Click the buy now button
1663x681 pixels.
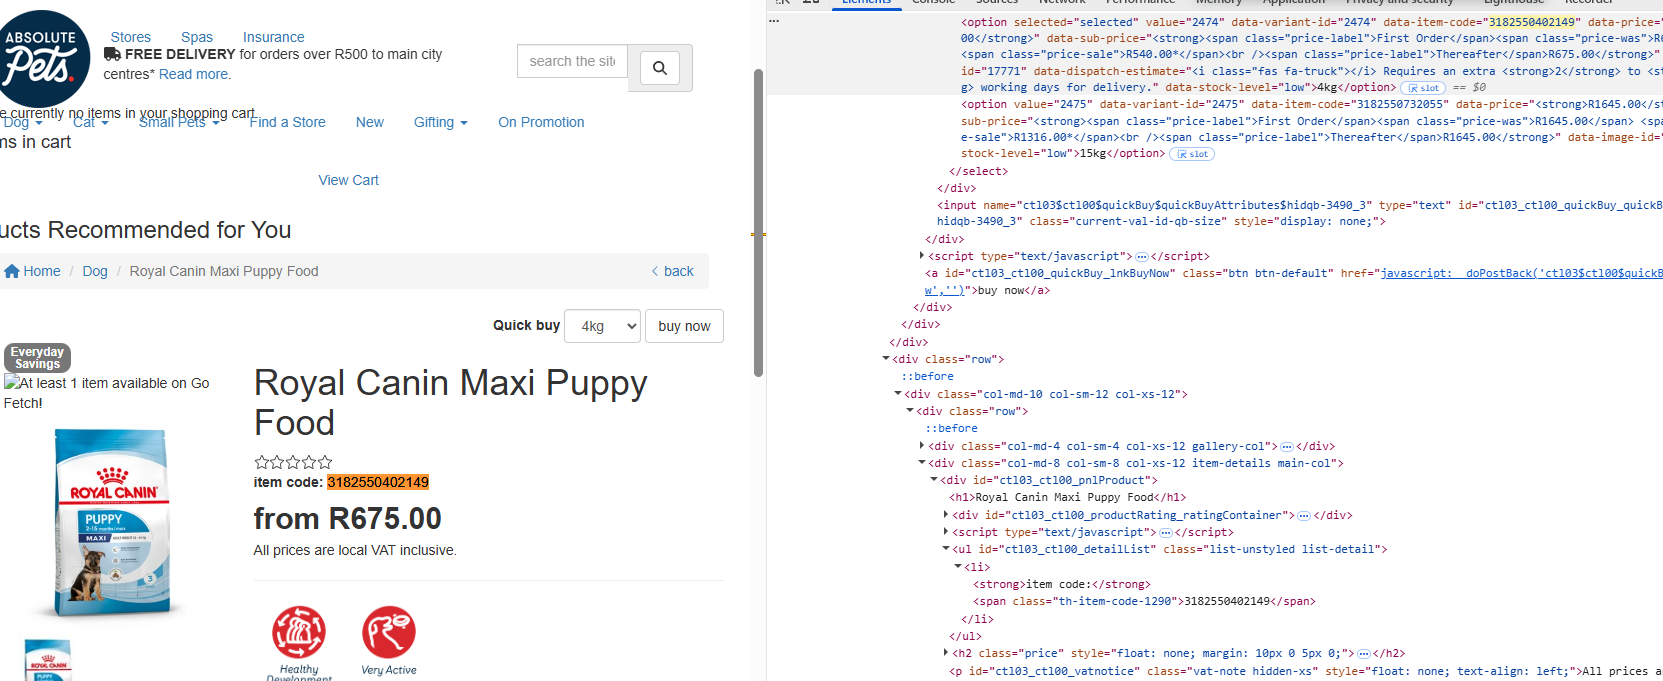coord(685,326)
